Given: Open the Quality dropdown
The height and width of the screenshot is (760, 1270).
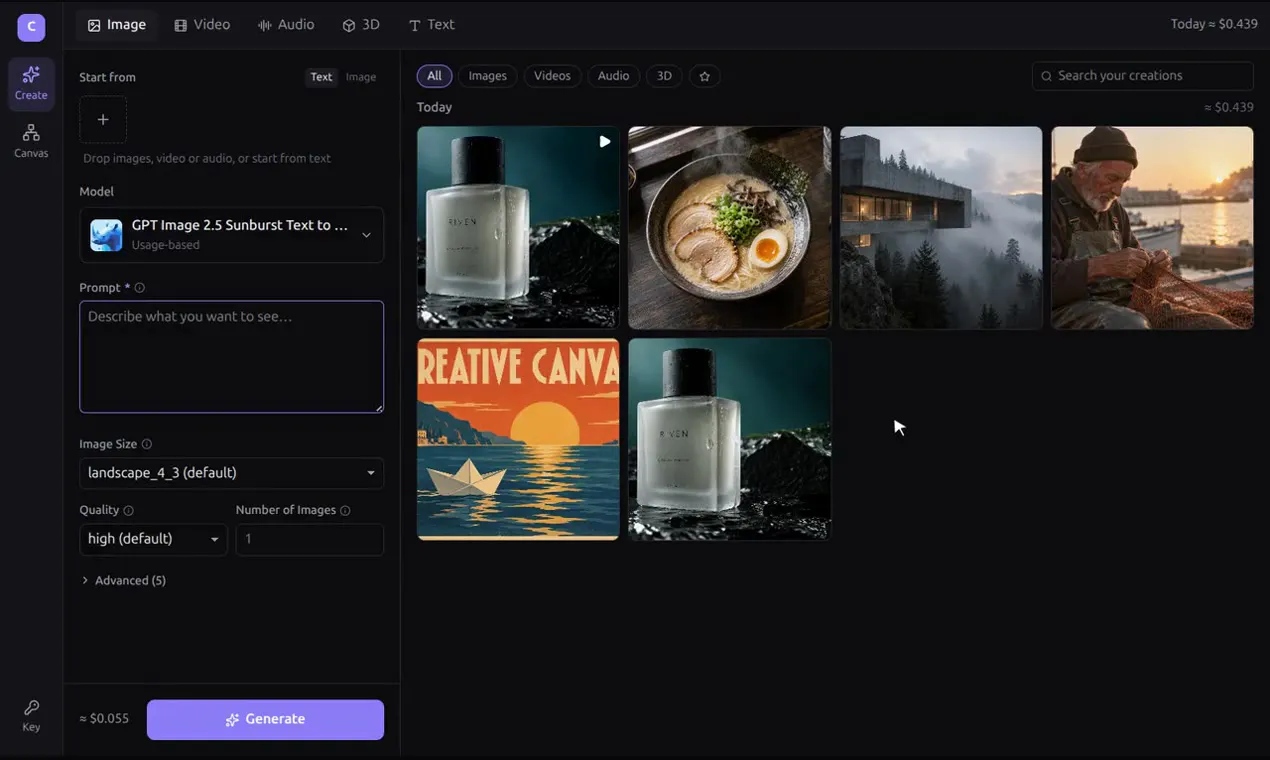Looking at the screenshot, I should click(x=153, y=539).
